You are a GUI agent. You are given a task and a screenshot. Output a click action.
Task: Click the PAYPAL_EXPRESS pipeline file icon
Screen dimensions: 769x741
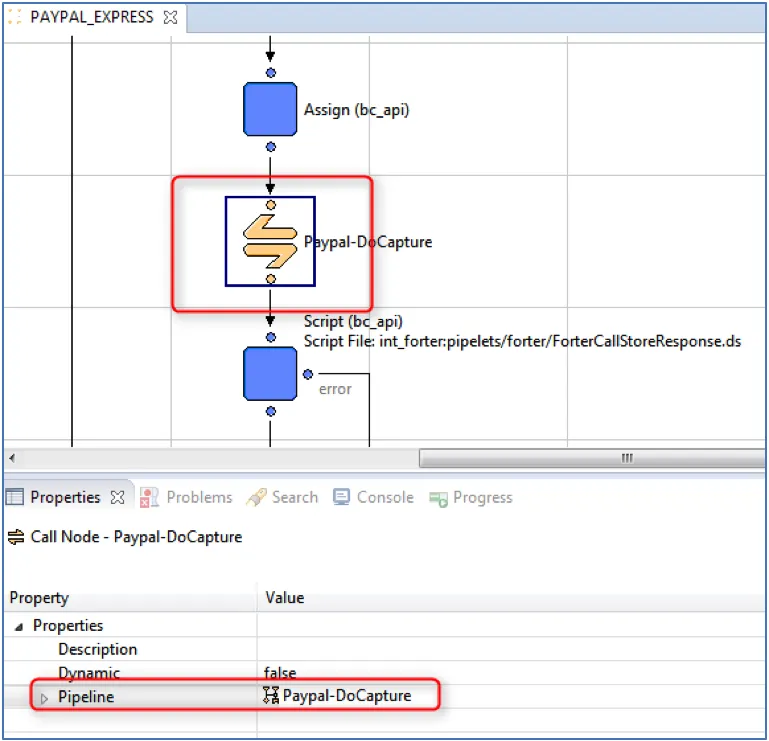click(15, 17)
